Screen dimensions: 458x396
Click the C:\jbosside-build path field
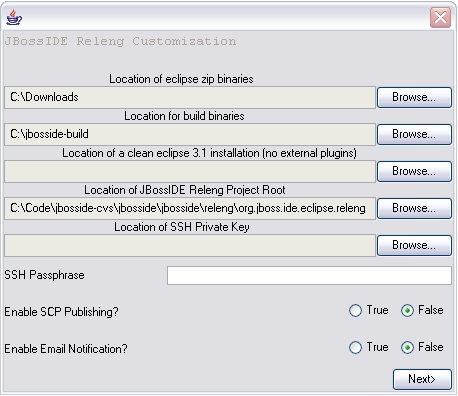coord(190,134)
